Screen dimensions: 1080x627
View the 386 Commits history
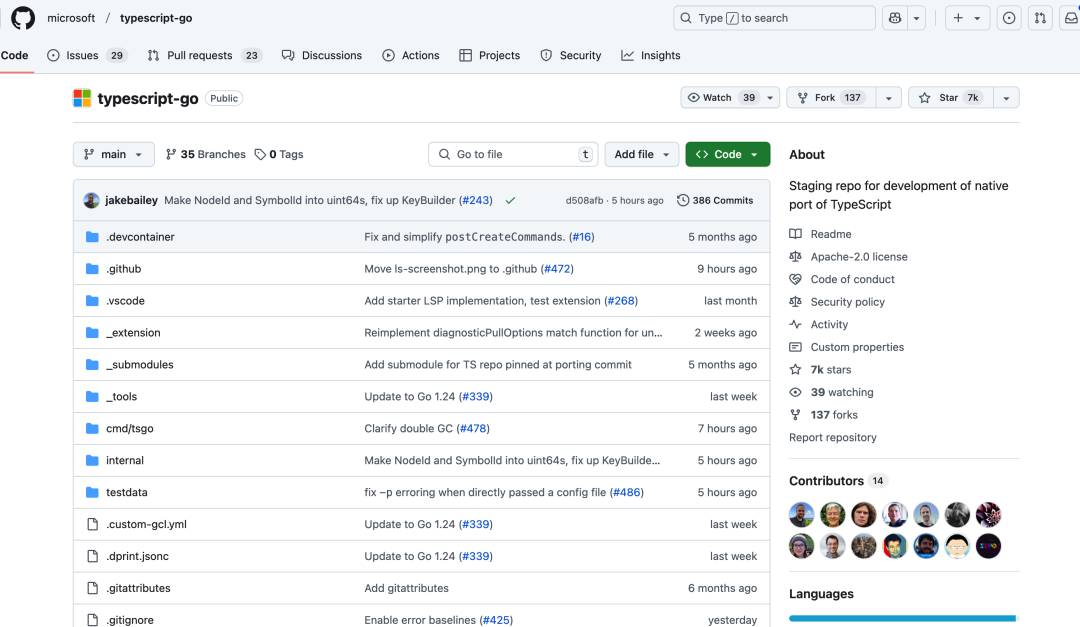[x=715, y=201]
